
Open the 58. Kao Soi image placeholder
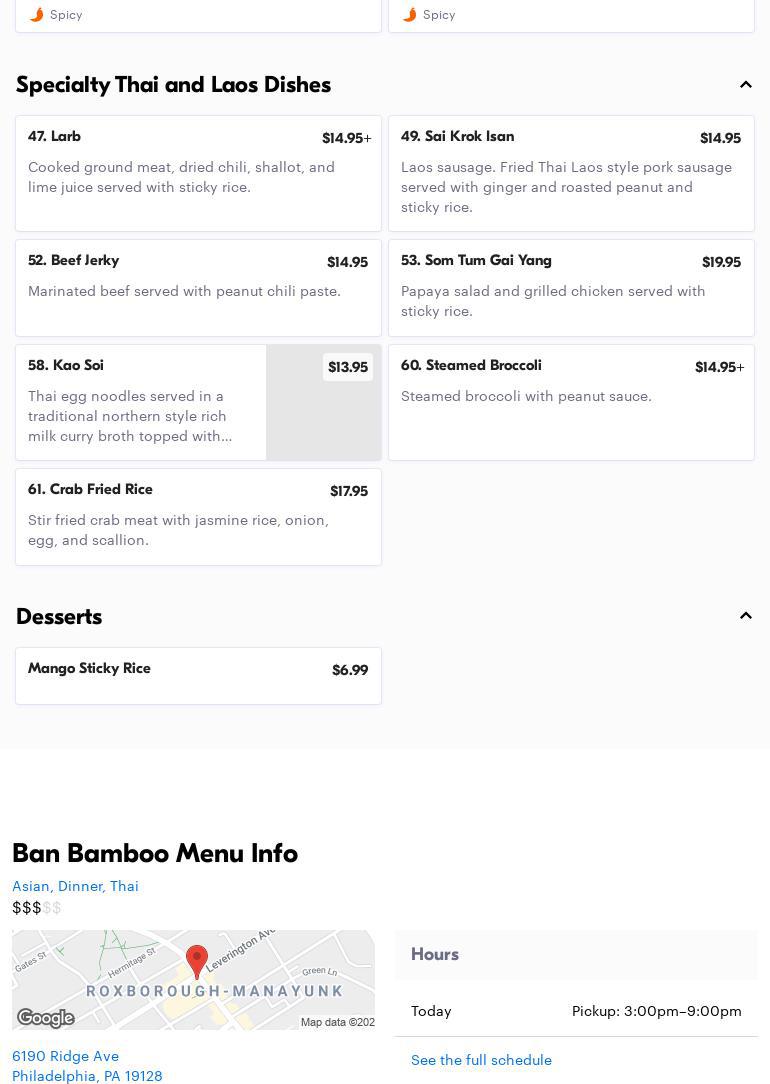(323, 402)
